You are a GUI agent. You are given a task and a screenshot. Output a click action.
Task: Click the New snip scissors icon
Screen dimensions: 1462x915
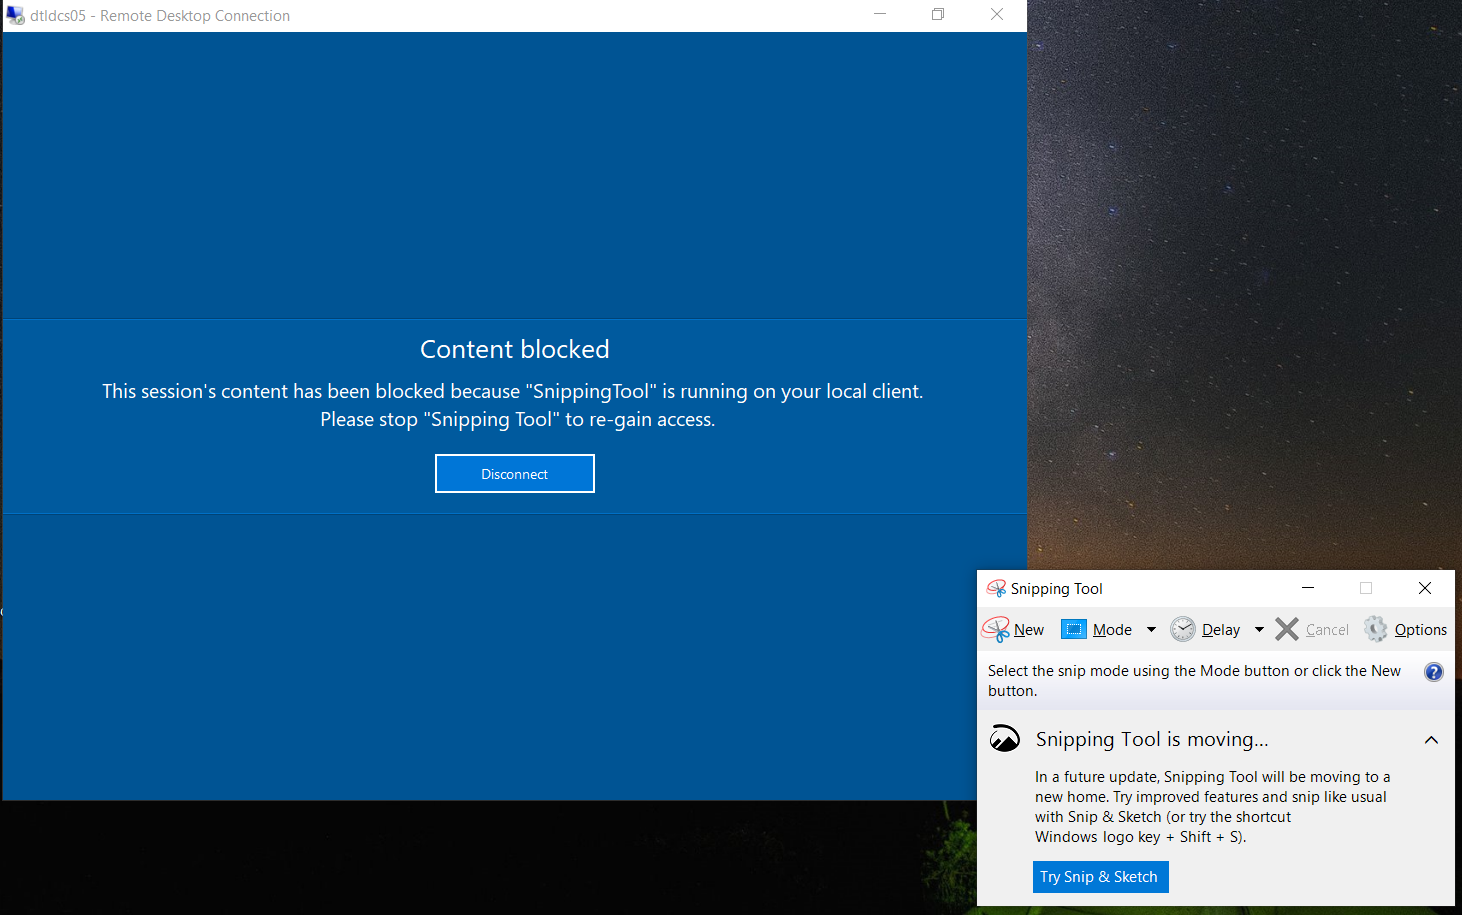click(x=997, y=629)
